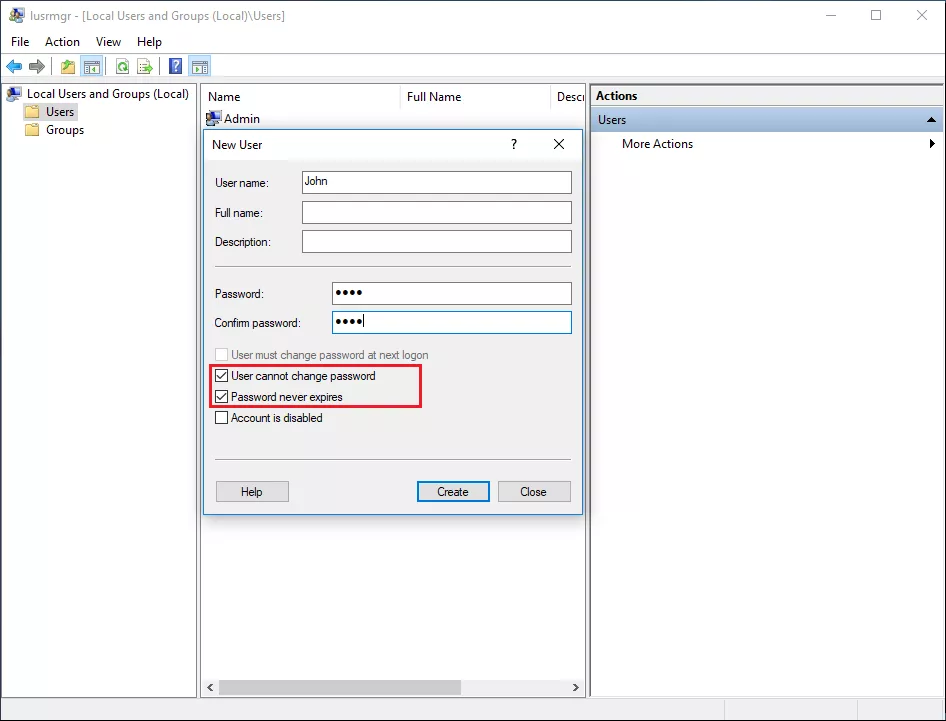Enable Account is disabled
Image resolution: width=946 pixels, height=721 pixels.
[221, 418]
